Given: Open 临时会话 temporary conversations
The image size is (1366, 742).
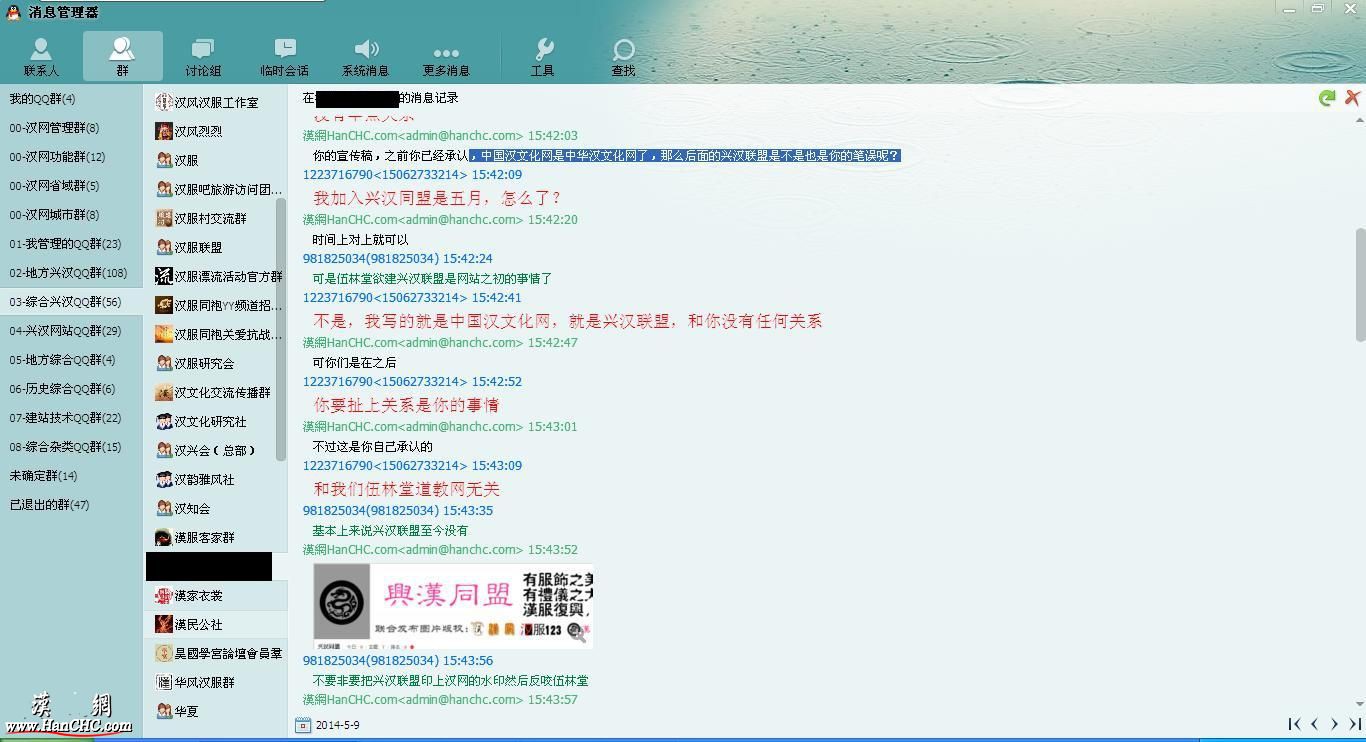Looking at the screenshot, I should tap(285, 56).
